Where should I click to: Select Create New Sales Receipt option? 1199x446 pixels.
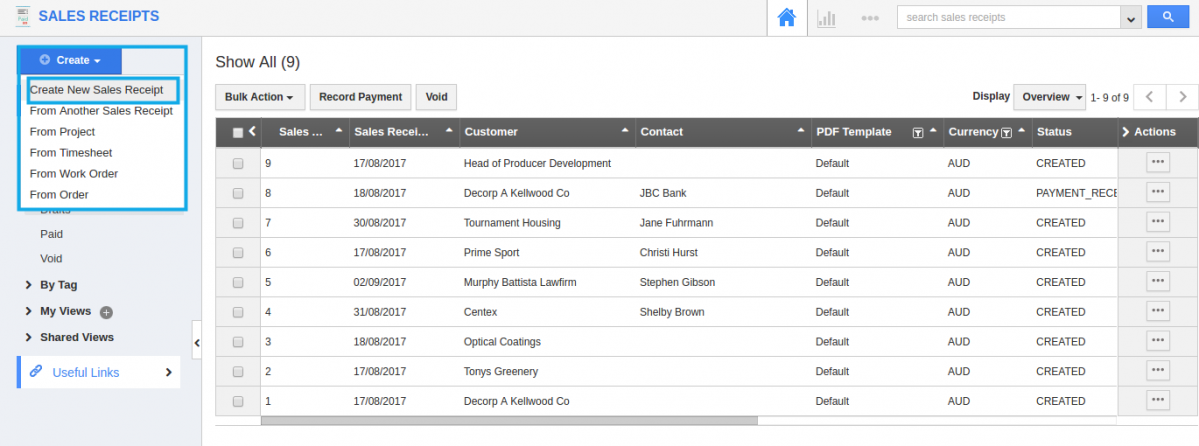point(97,90)
